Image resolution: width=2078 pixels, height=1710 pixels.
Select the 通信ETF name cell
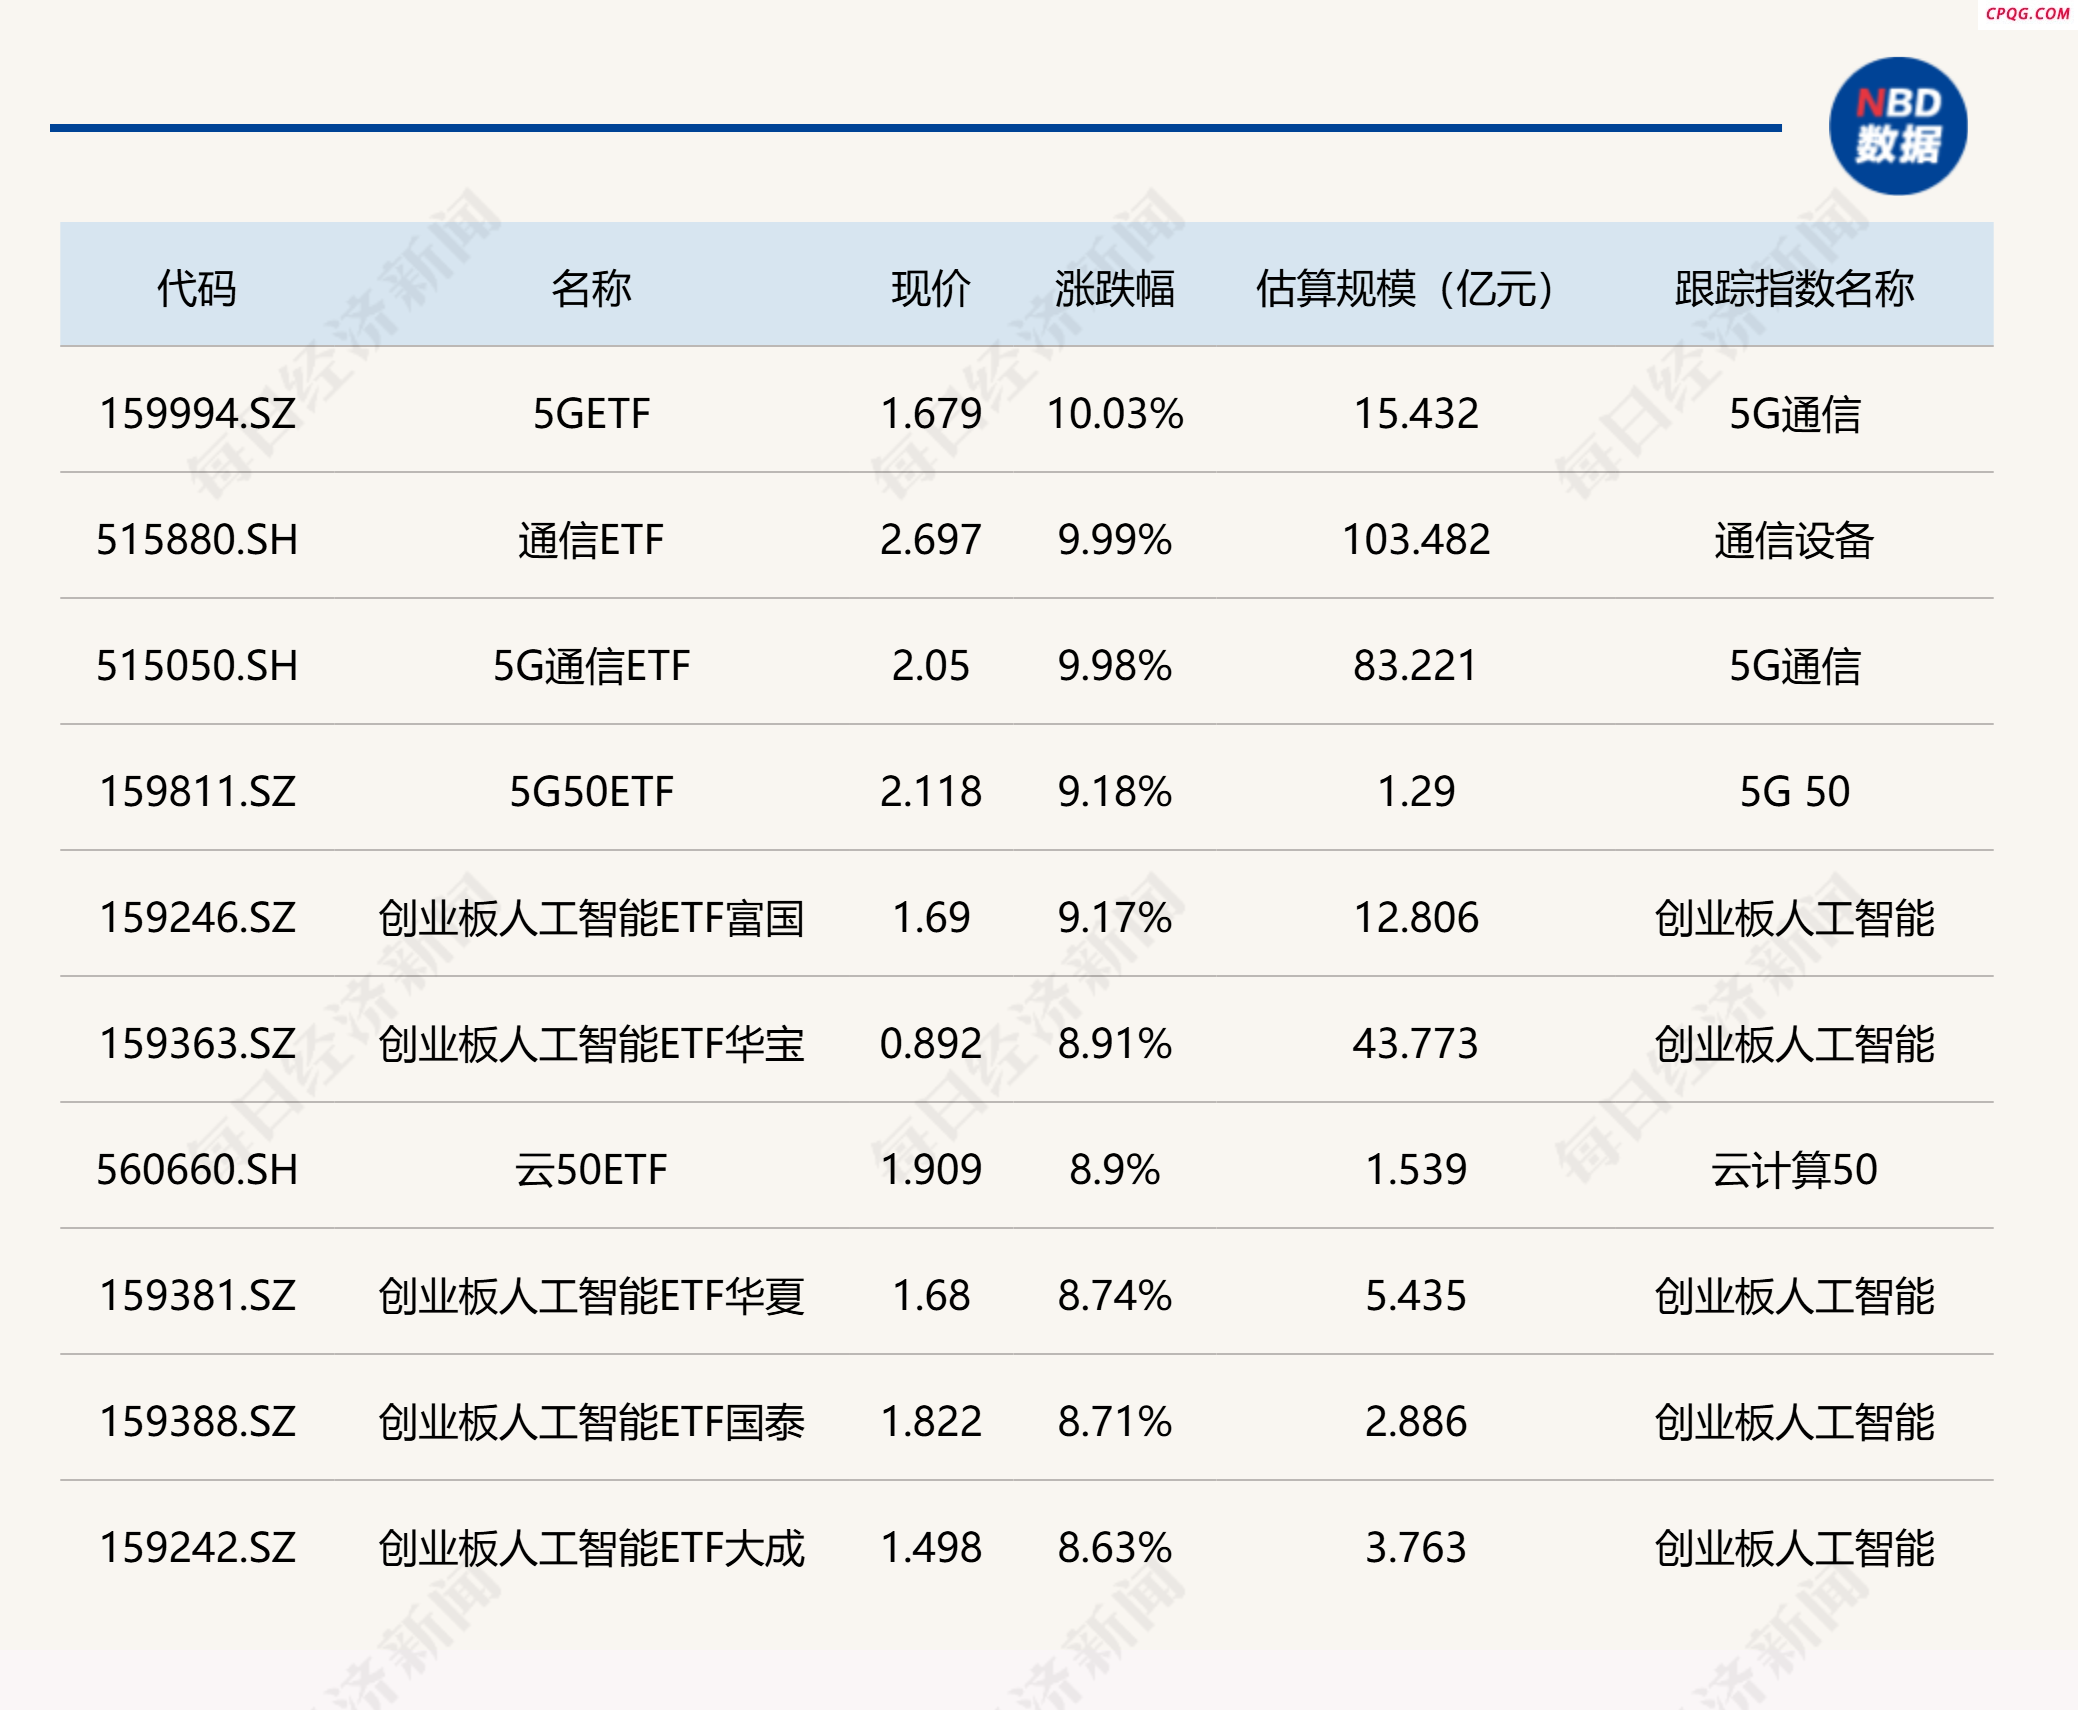pyautogui.click(x=591, y=540)
